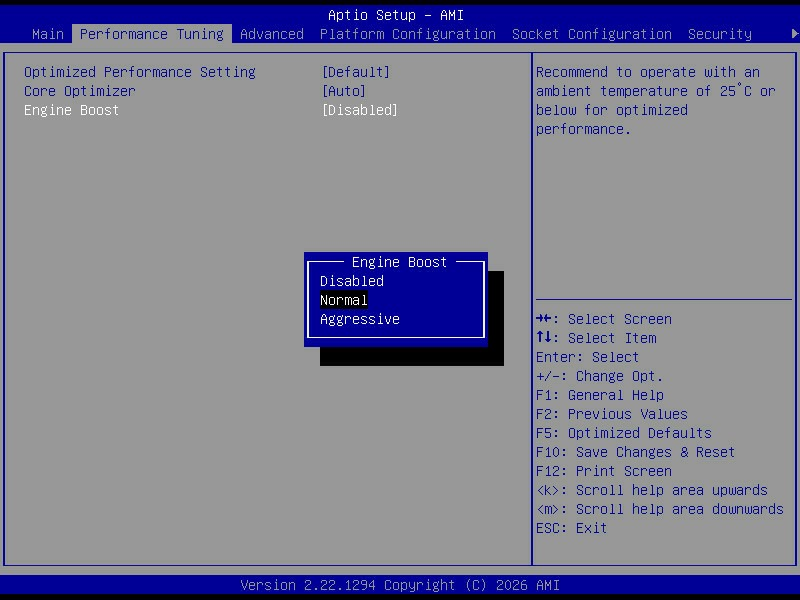
Task: Open the Security tab
Action: [x=720, y=34]
